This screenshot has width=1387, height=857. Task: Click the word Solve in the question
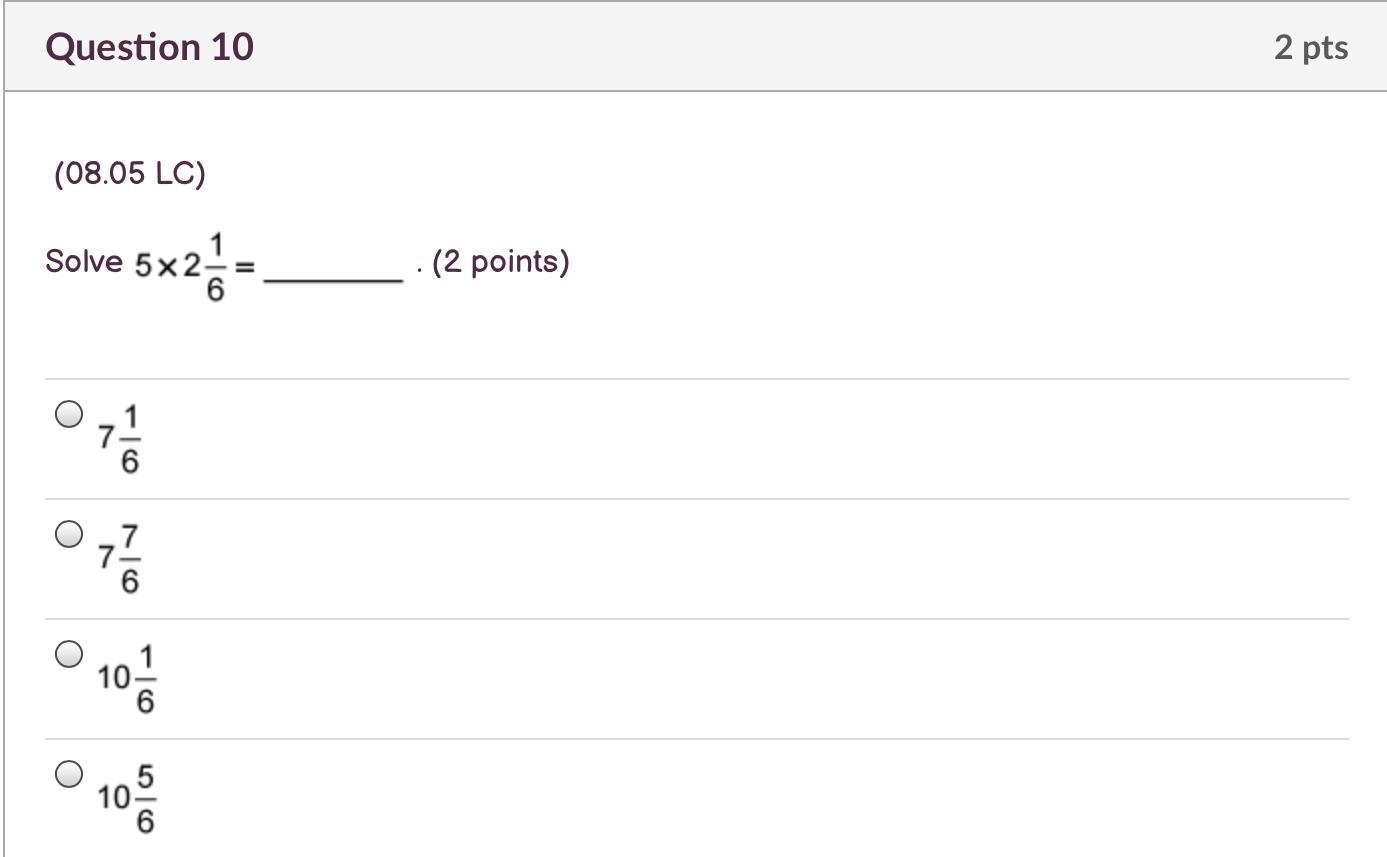tap(84, 262)
